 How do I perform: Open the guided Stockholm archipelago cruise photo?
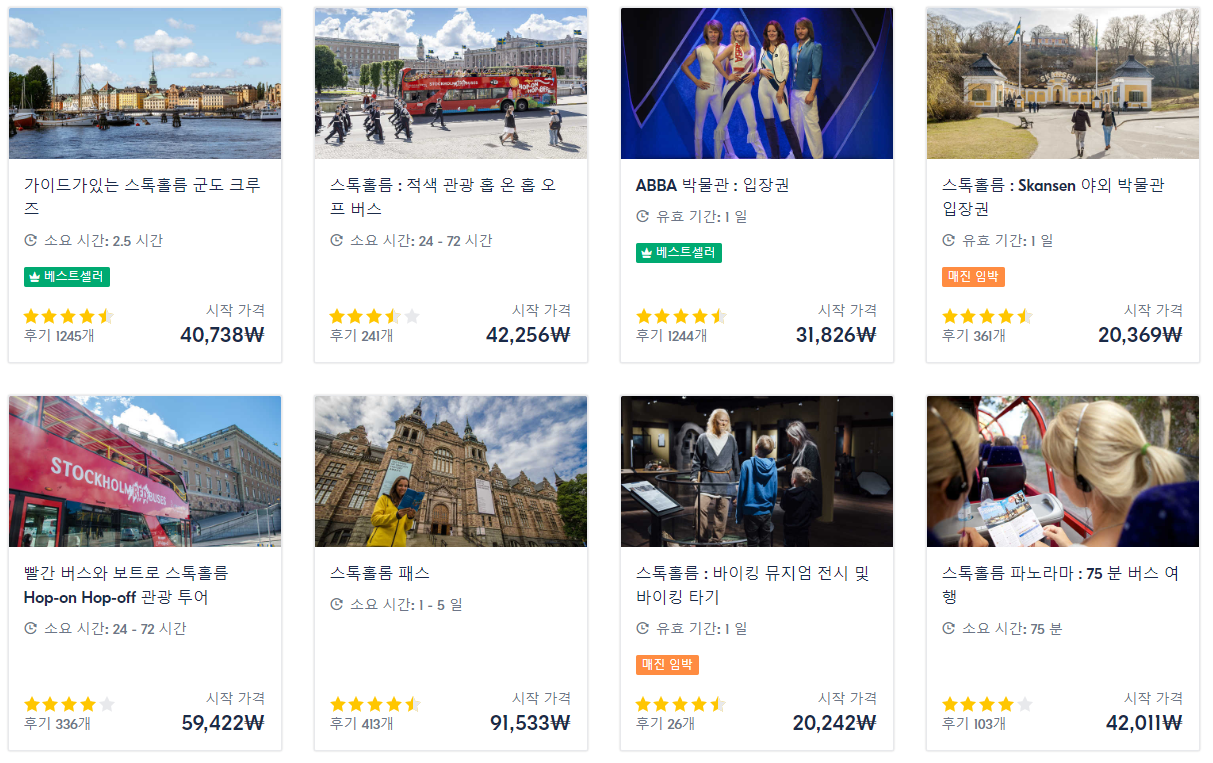[145, 83]
